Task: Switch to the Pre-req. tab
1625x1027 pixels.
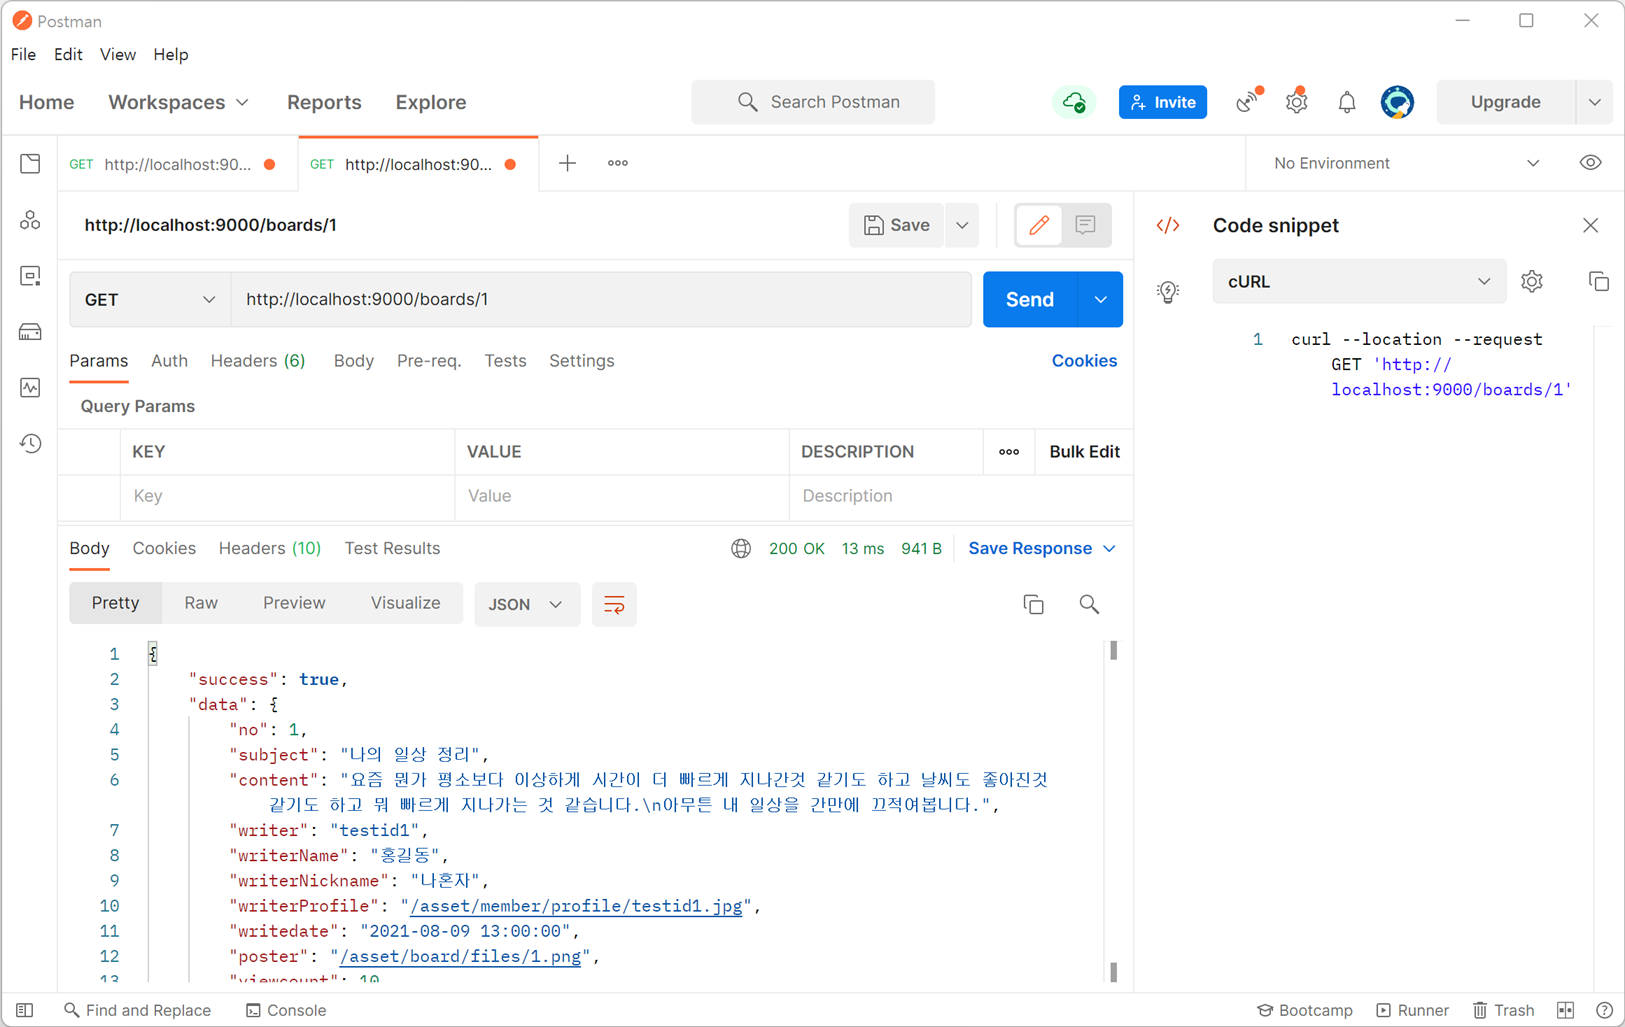Action: click(429, 361)
